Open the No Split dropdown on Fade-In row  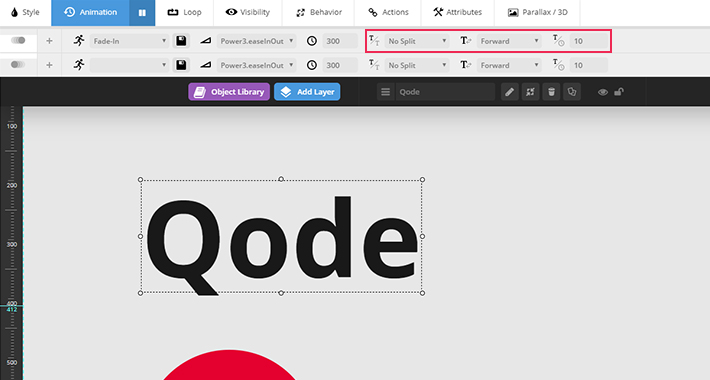pyautogui.click(x=417, y=41)
